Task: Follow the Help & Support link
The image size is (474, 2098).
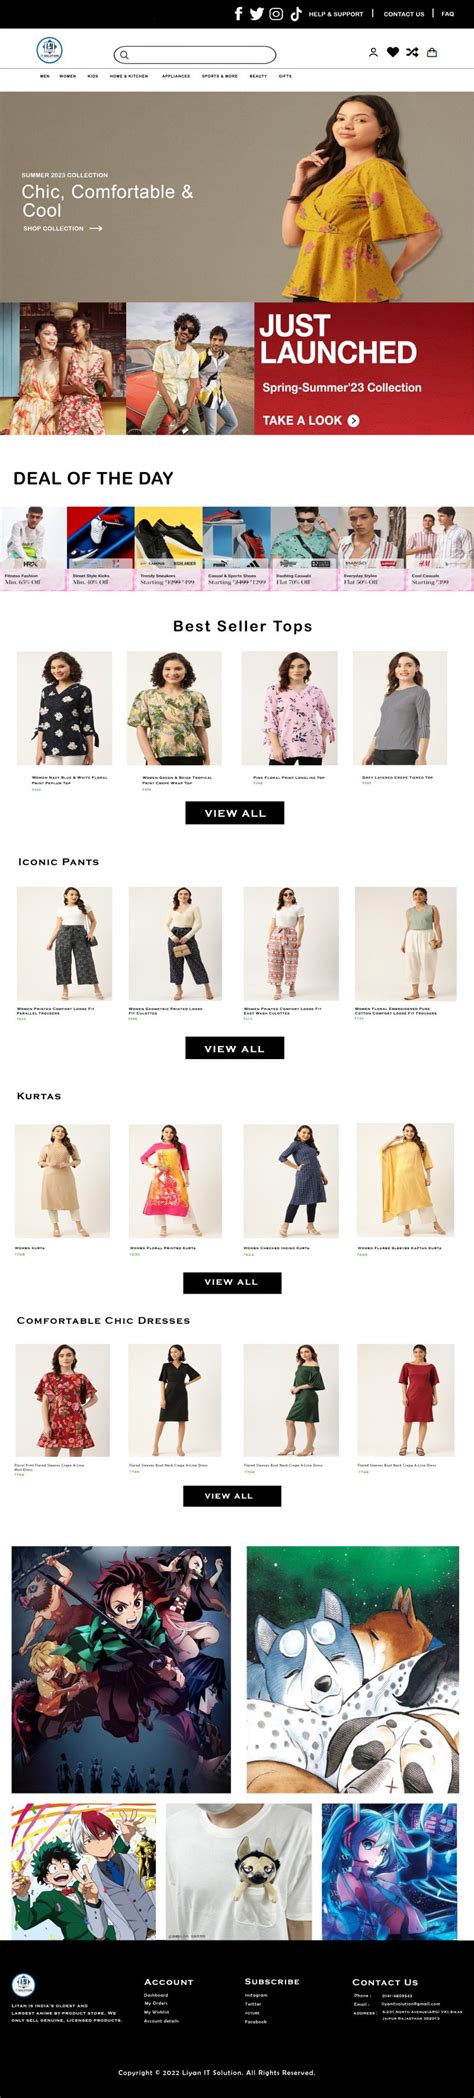Action: point(336,14)
